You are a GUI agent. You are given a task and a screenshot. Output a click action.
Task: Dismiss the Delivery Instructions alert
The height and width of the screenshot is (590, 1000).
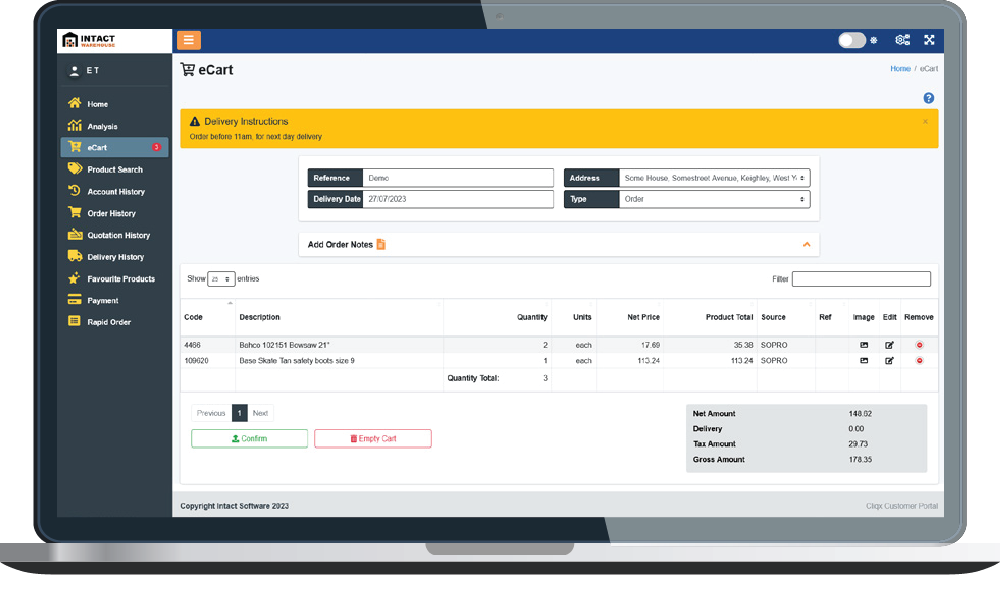tap(925, 121)
